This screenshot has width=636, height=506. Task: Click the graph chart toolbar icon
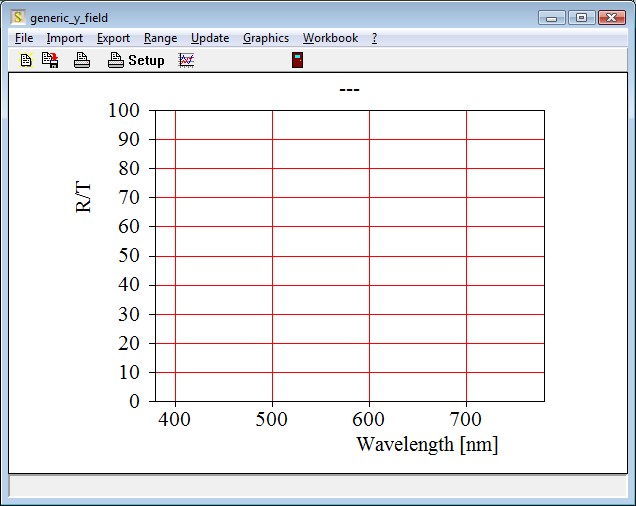click(x=186, y=60)
